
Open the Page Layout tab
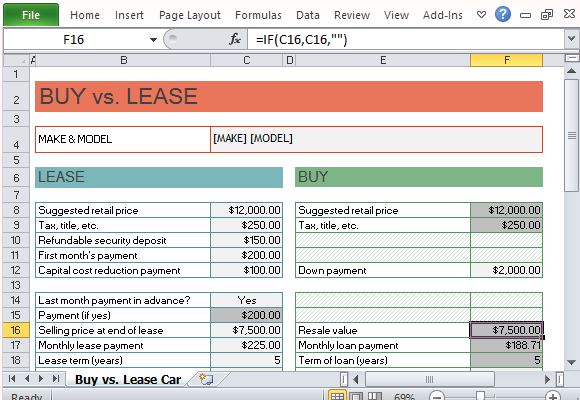tap(190, 15)
